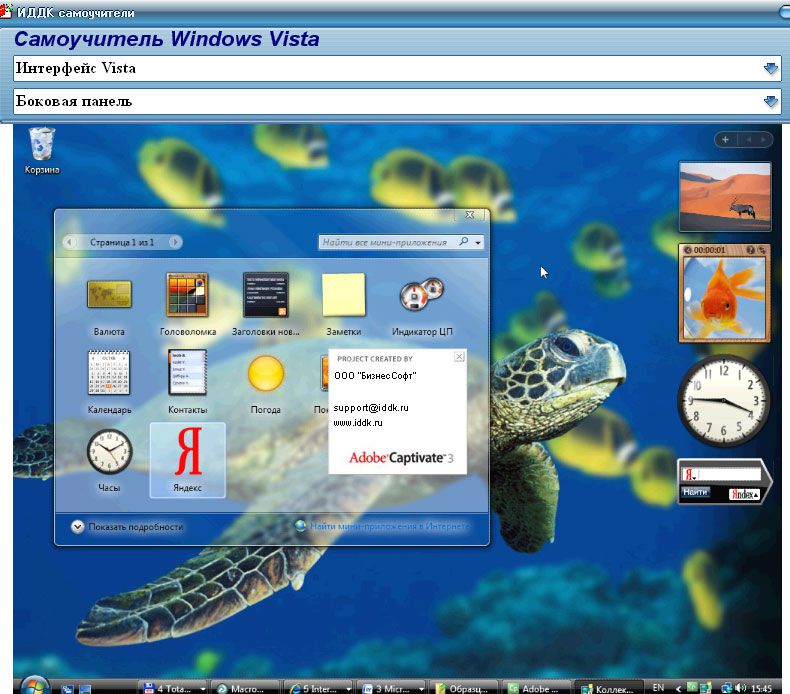
Task: Select the Погода weather gadget
Action: (x=265, y=374)
